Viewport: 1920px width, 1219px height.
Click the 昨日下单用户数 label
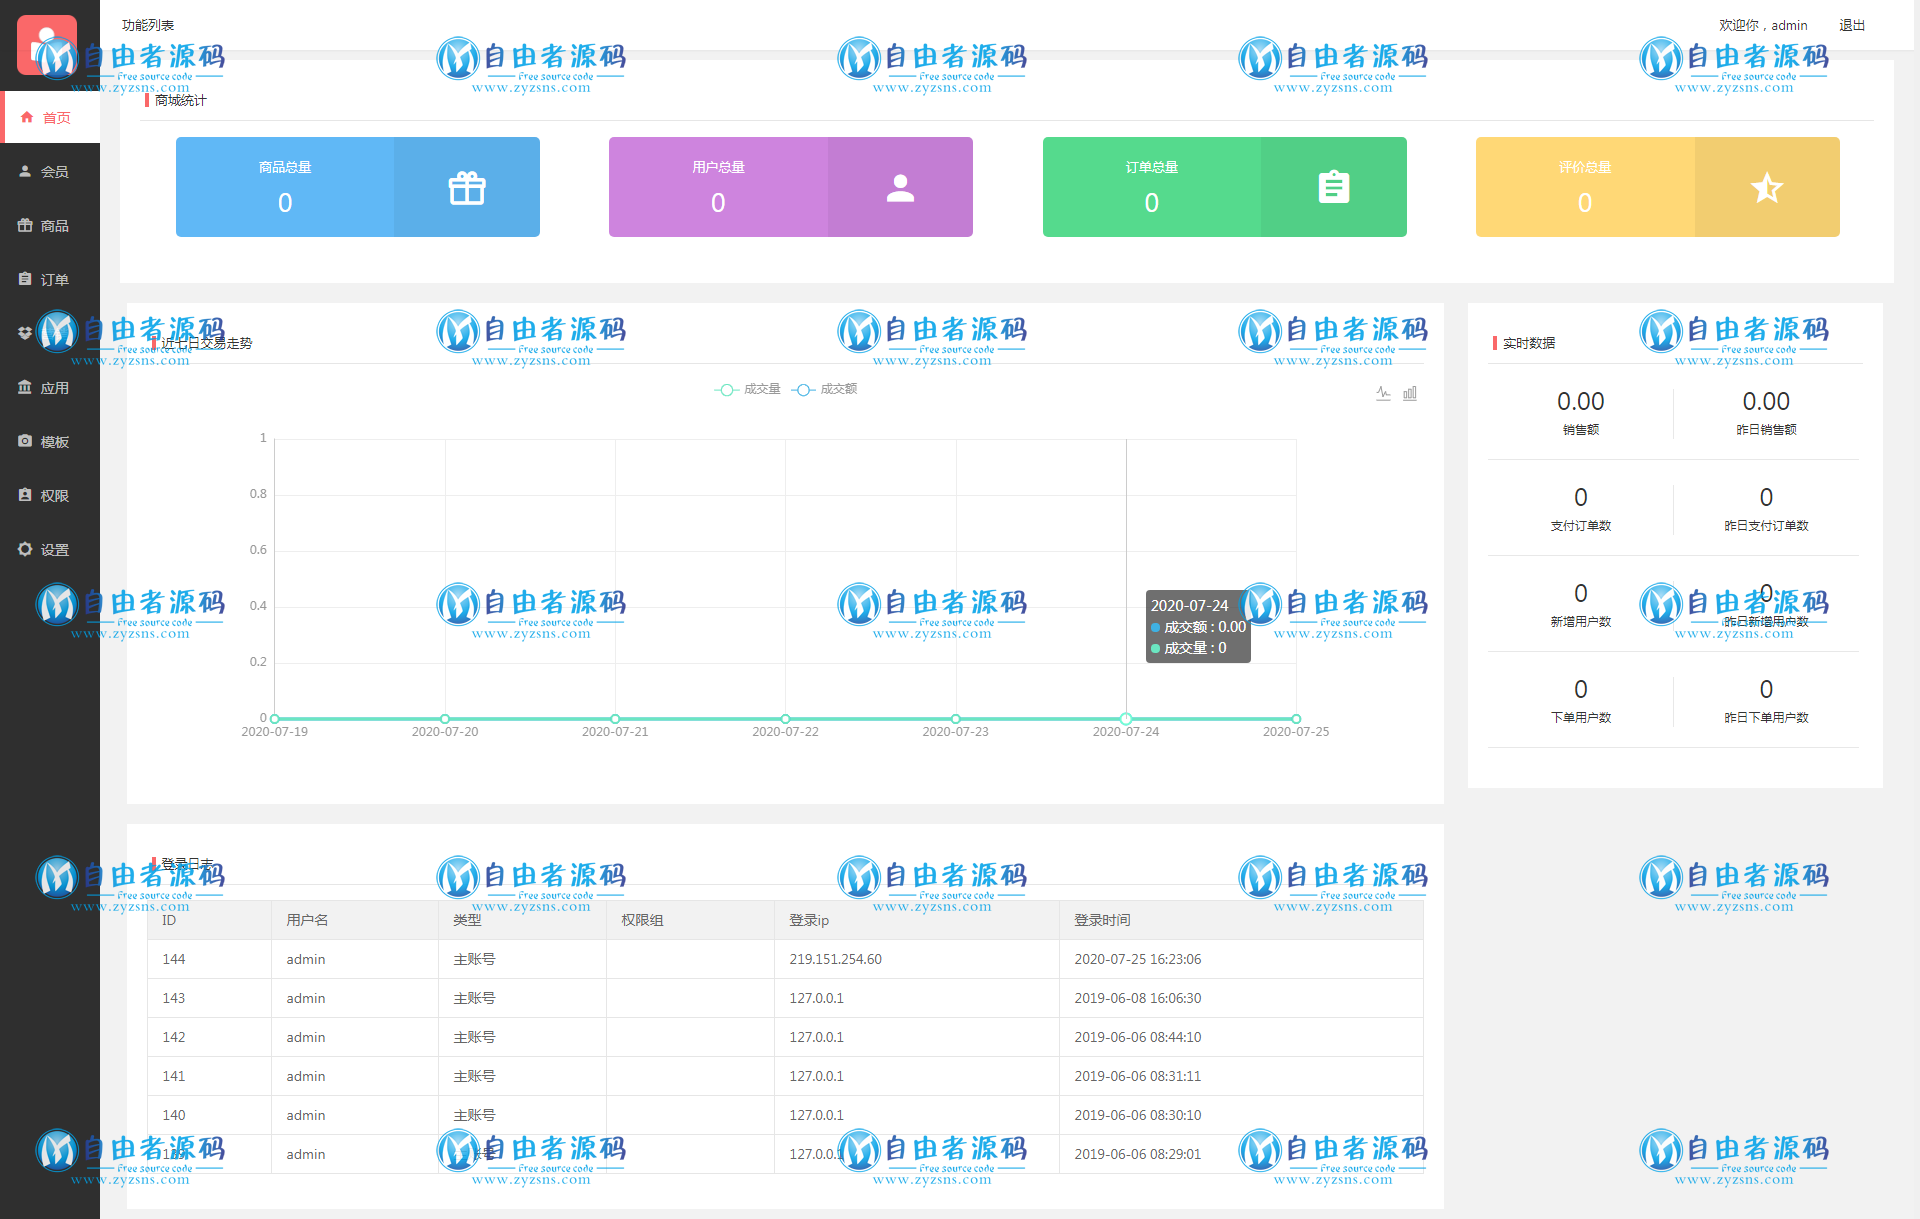point(1766,717)
